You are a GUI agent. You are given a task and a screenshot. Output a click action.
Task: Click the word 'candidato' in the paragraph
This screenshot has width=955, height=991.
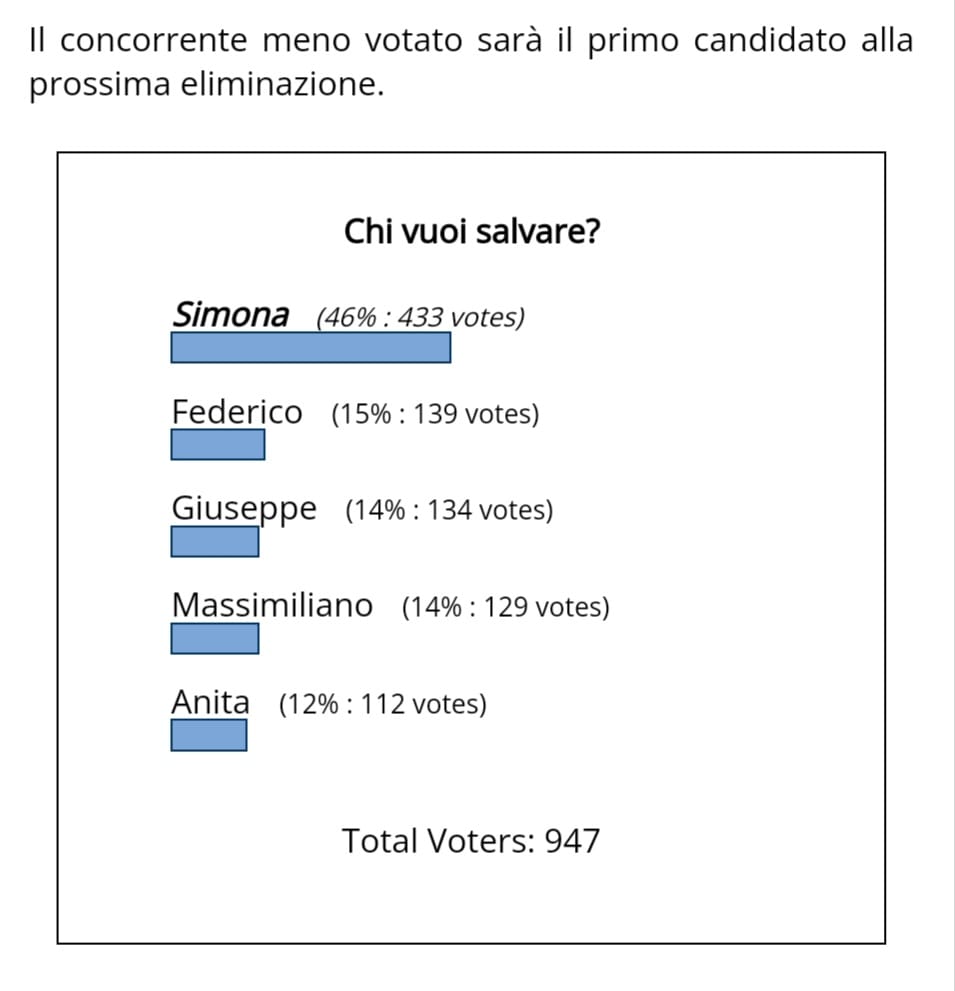point(769,40)
